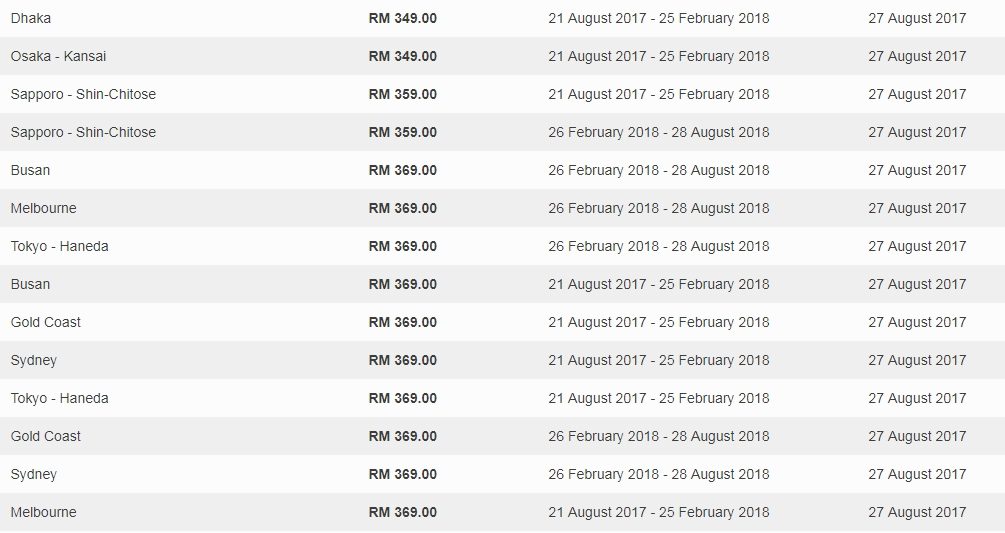Viewport: 1005px width, 533px height.
Task: Click Tokyo - Haneda with 26 February 2018 period
Action: 502,246
